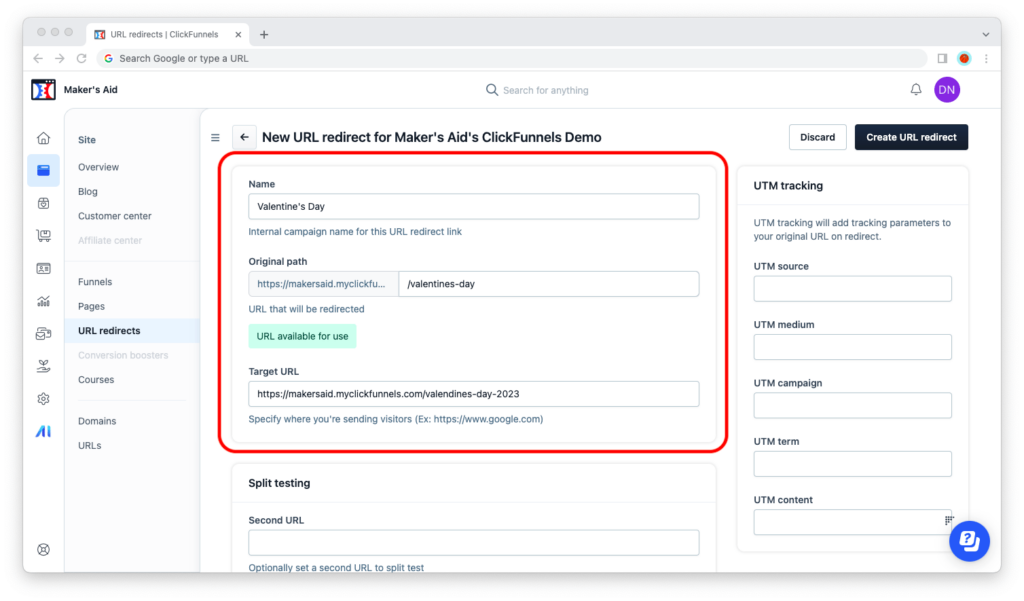Open the help lifebuoy icon at bottom
The width and height of the screenshot is (1024, 601).
click(x=43, y=549)
